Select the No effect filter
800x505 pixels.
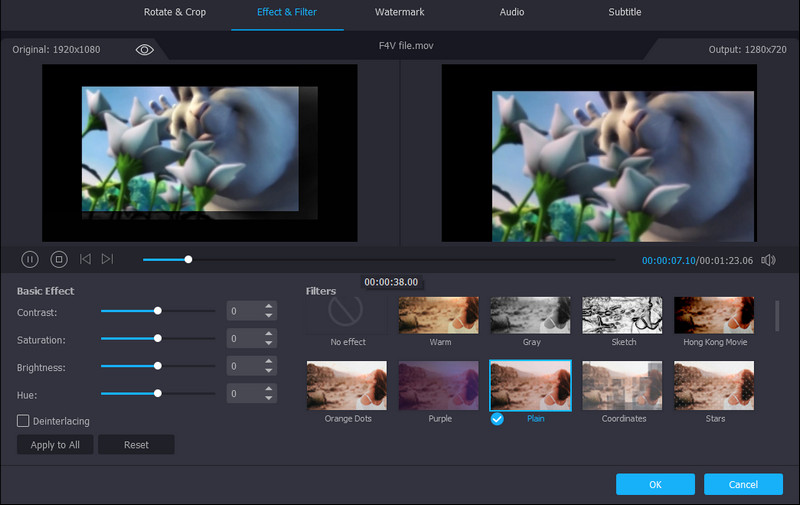(x=346, y=314)
